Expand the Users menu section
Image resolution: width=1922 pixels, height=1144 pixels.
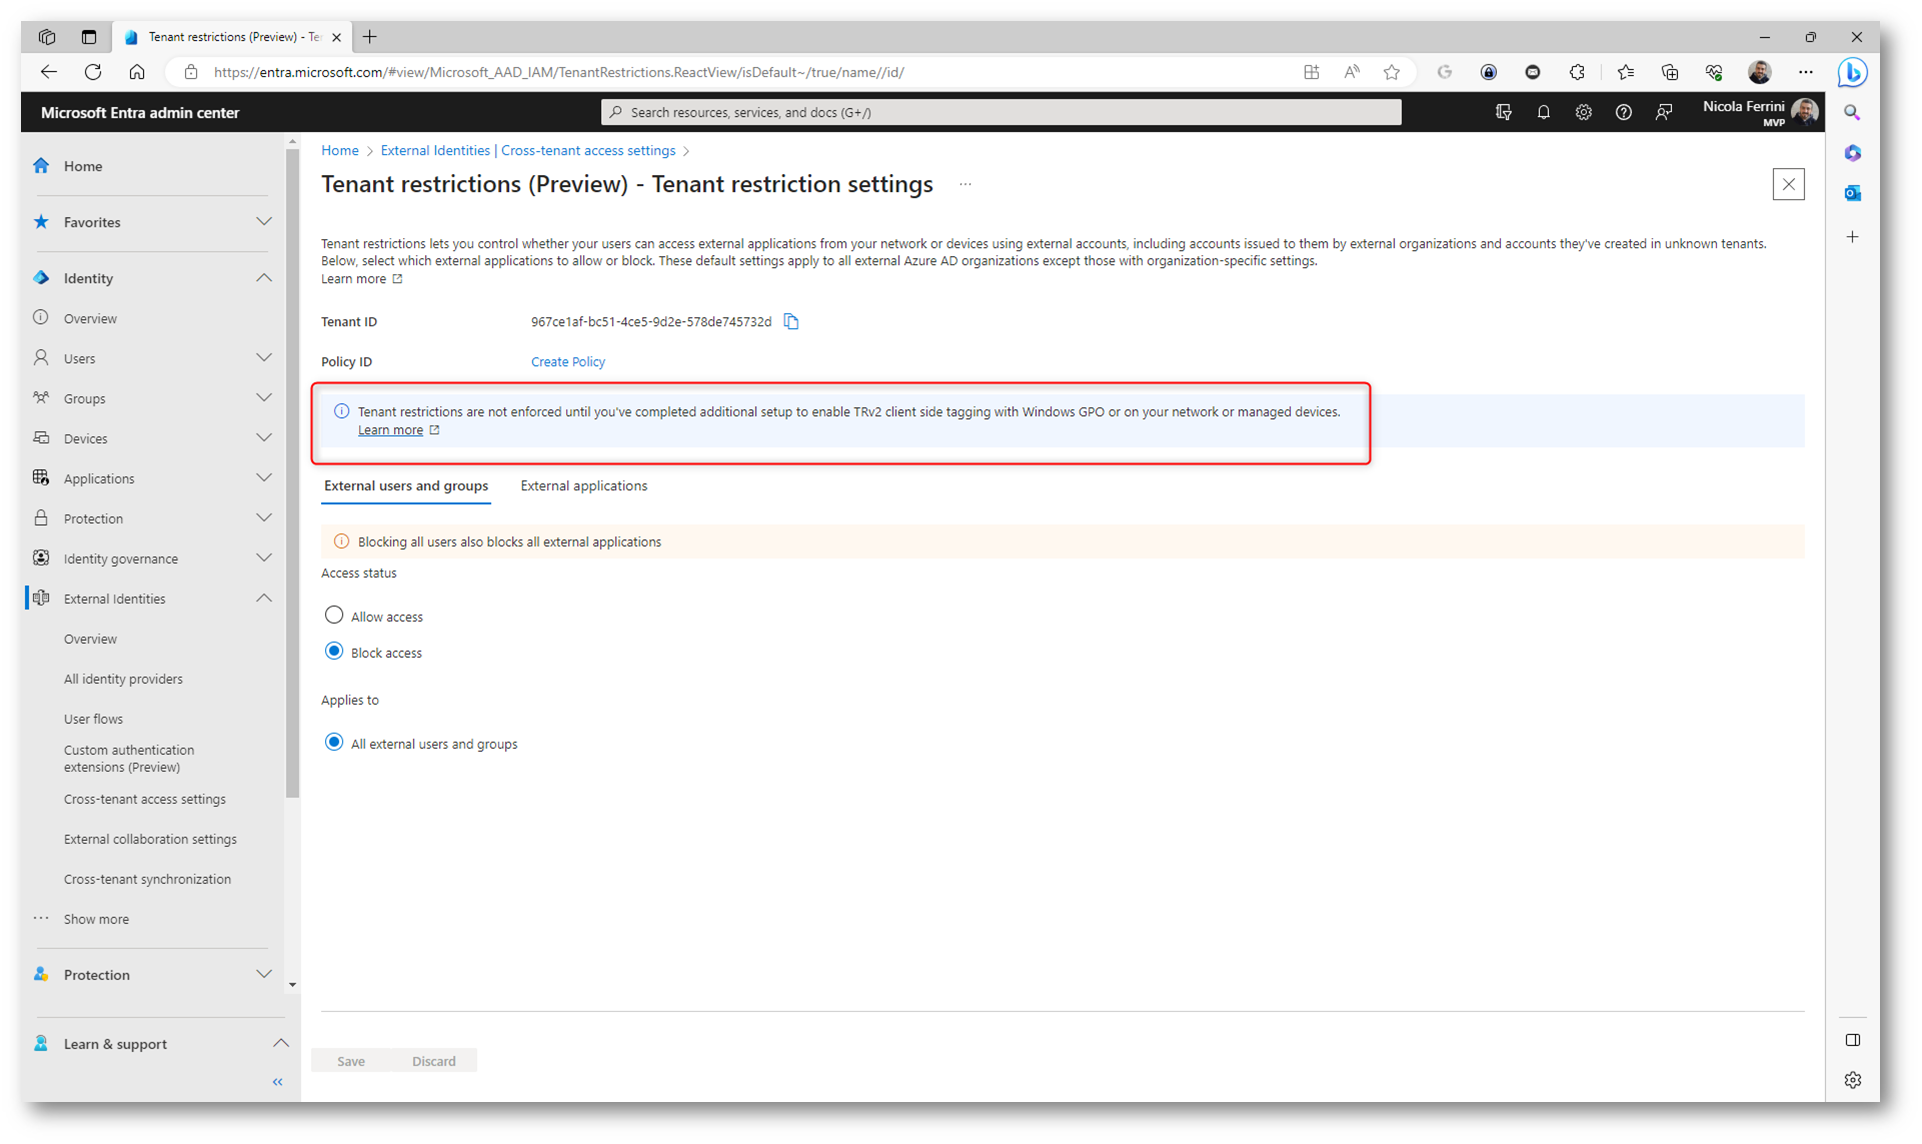tap(263, 358)
